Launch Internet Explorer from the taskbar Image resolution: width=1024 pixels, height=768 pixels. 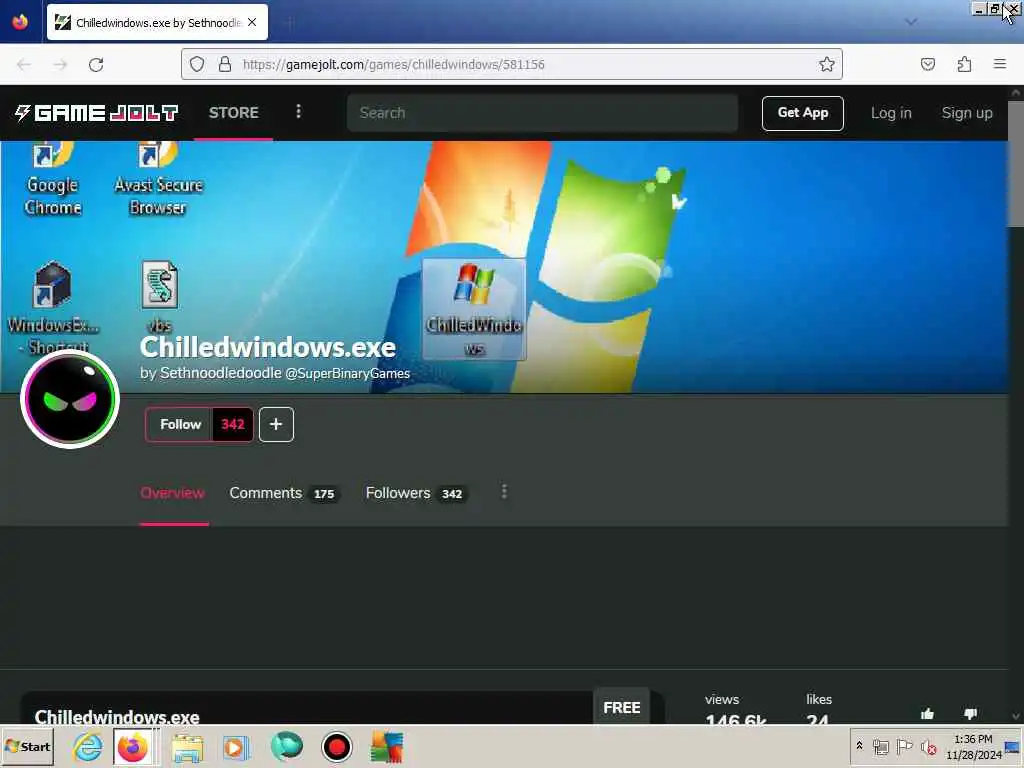coord(88,746)
